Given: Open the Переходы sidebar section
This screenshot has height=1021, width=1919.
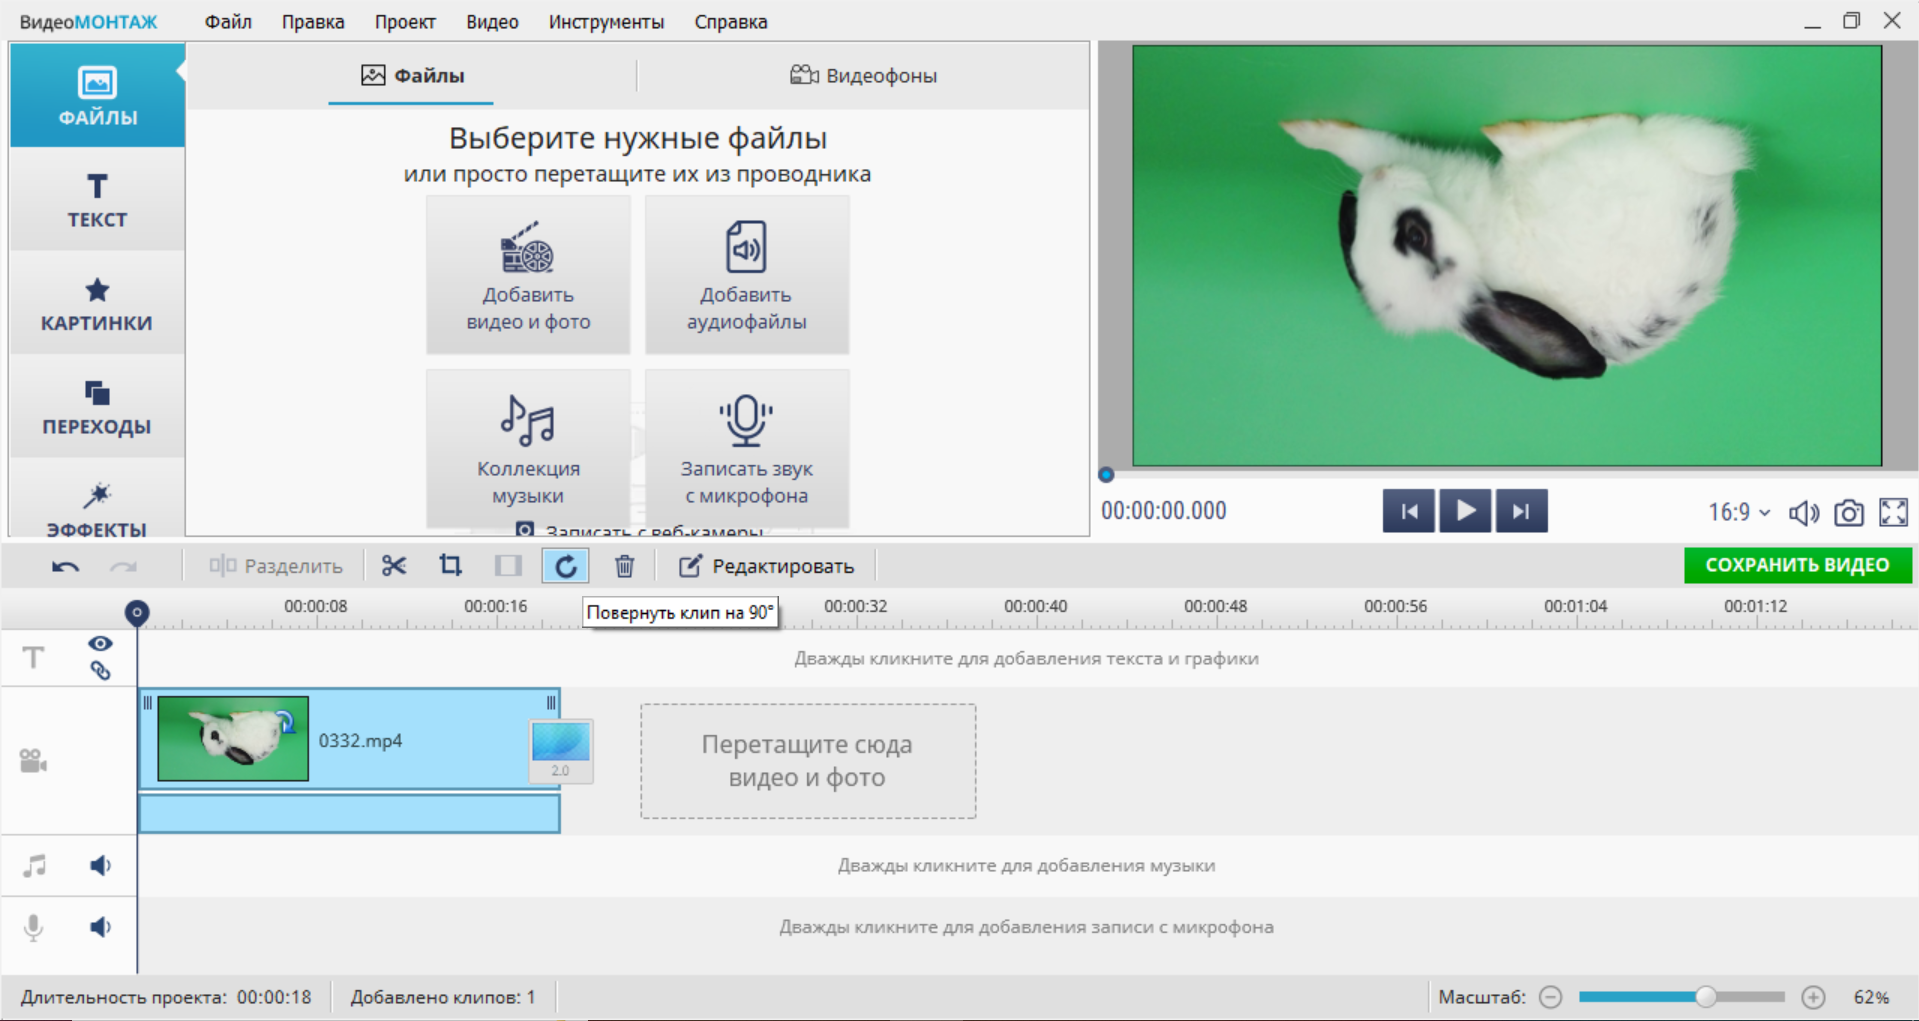Looking at the screenshot, I should (97, 407).
